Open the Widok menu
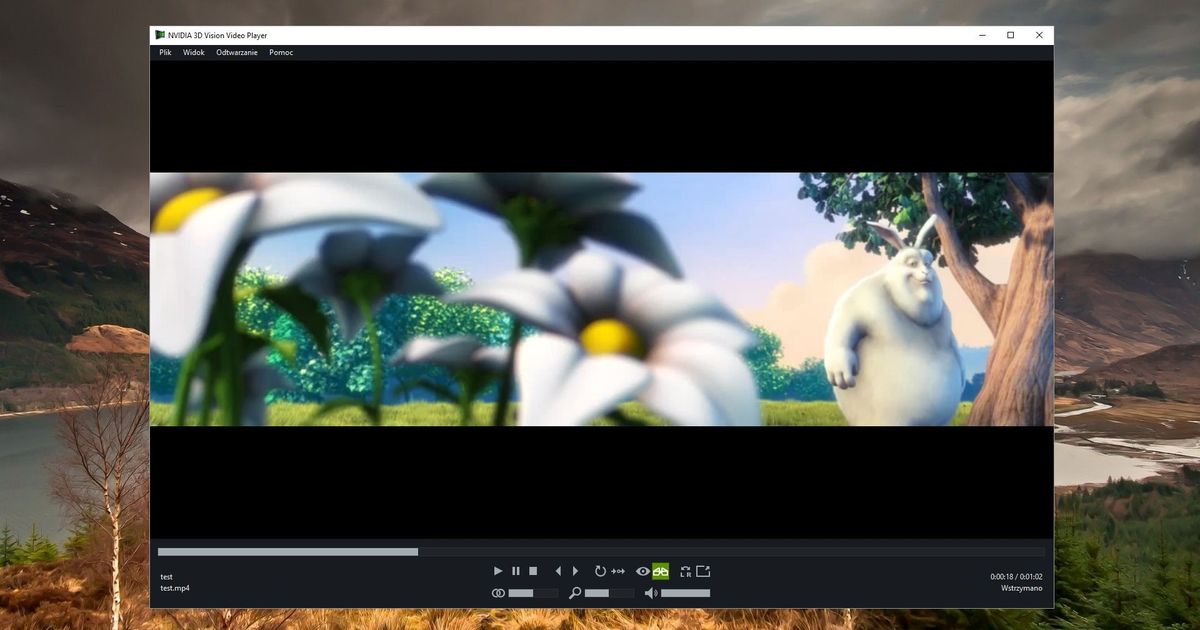 pos(193,52)
